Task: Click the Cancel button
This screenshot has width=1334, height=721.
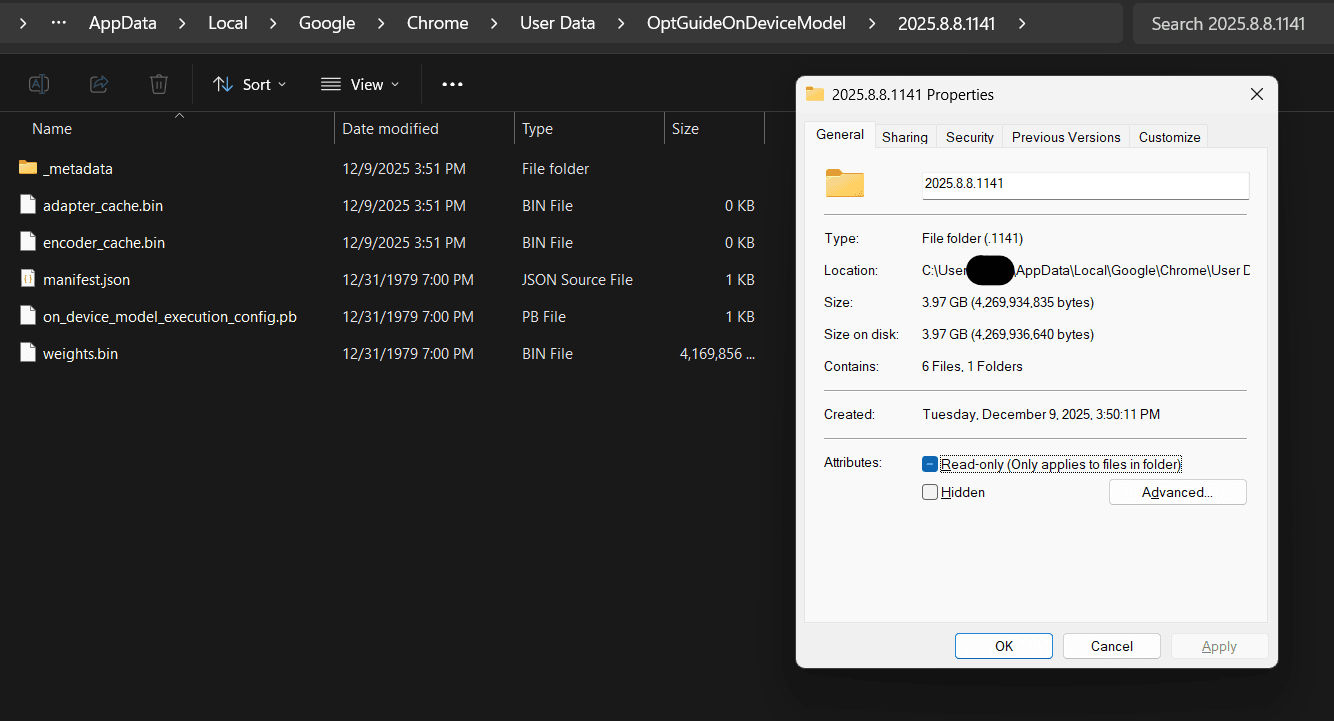Action: pos(1112,646)
